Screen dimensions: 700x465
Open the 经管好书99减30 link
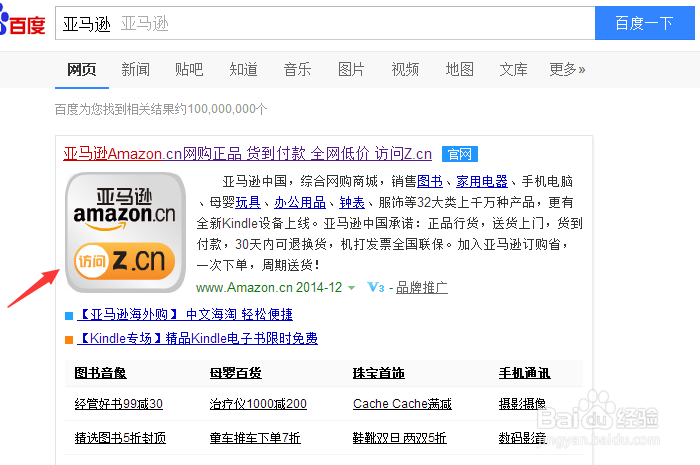118,404
